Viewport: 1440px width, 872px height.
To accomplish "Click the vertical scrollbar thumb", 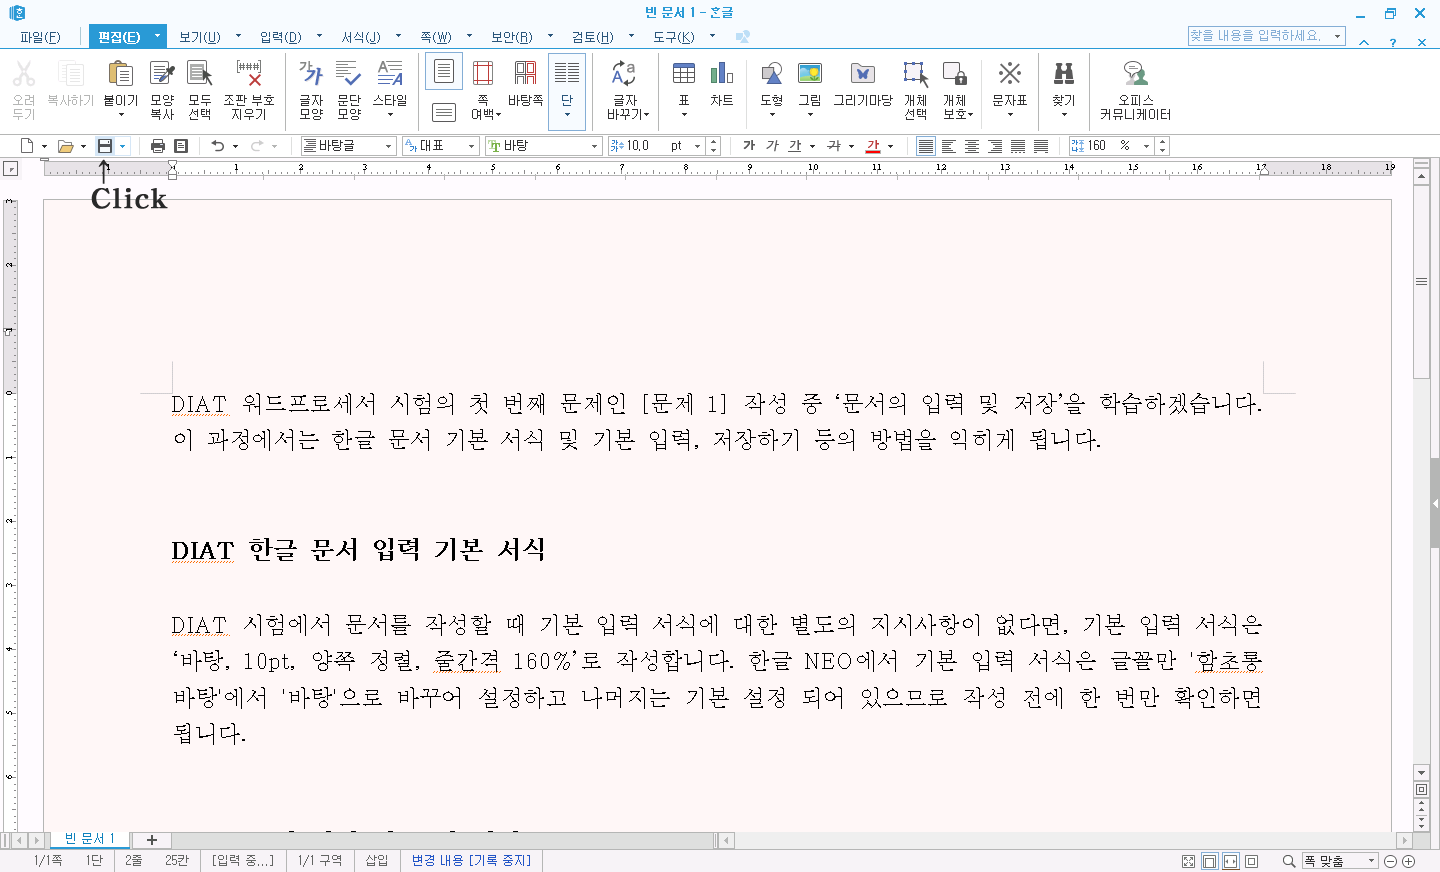I will (1421, 282).
